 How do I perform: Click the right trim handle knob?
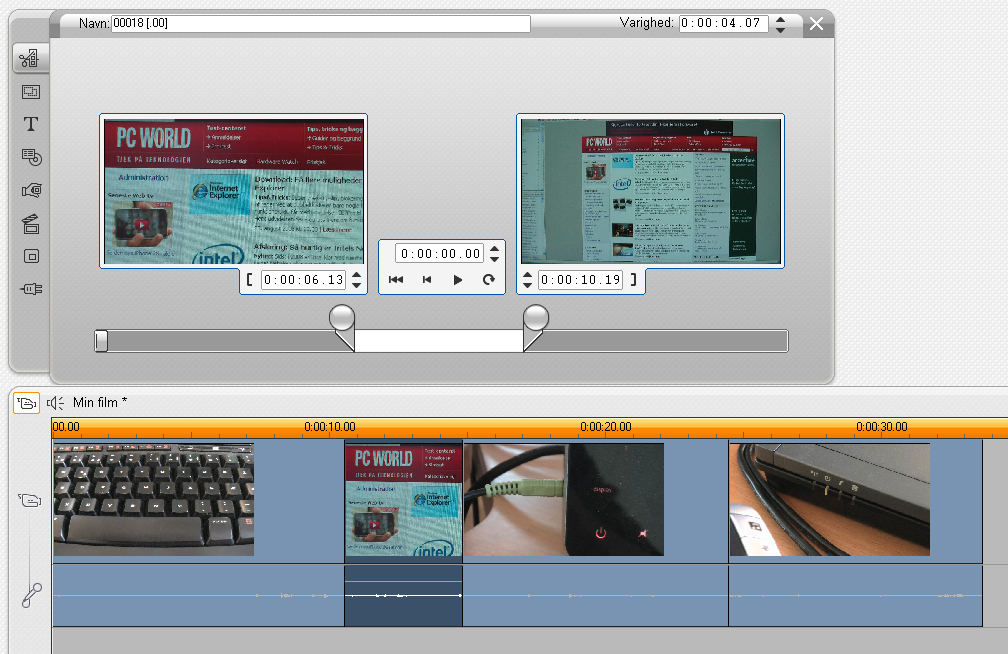pyautogui.click(x=537, y=318)
